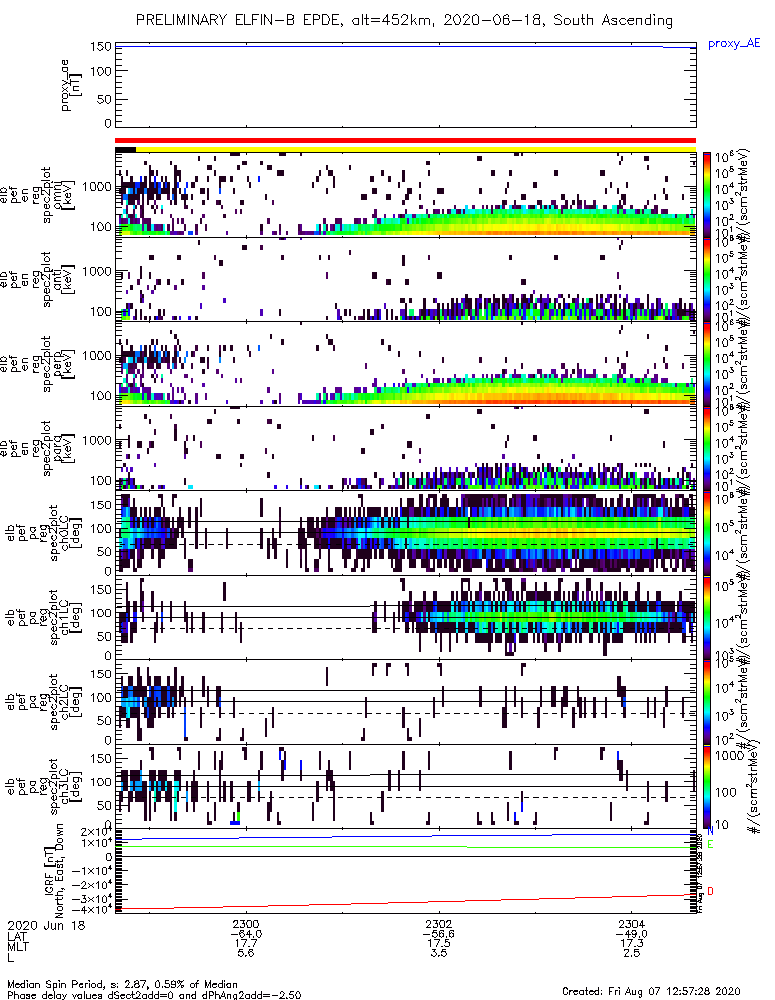Click the 2304 time axis label
The height and width of the screenshot is (1000, 775).
coord(631,924)
